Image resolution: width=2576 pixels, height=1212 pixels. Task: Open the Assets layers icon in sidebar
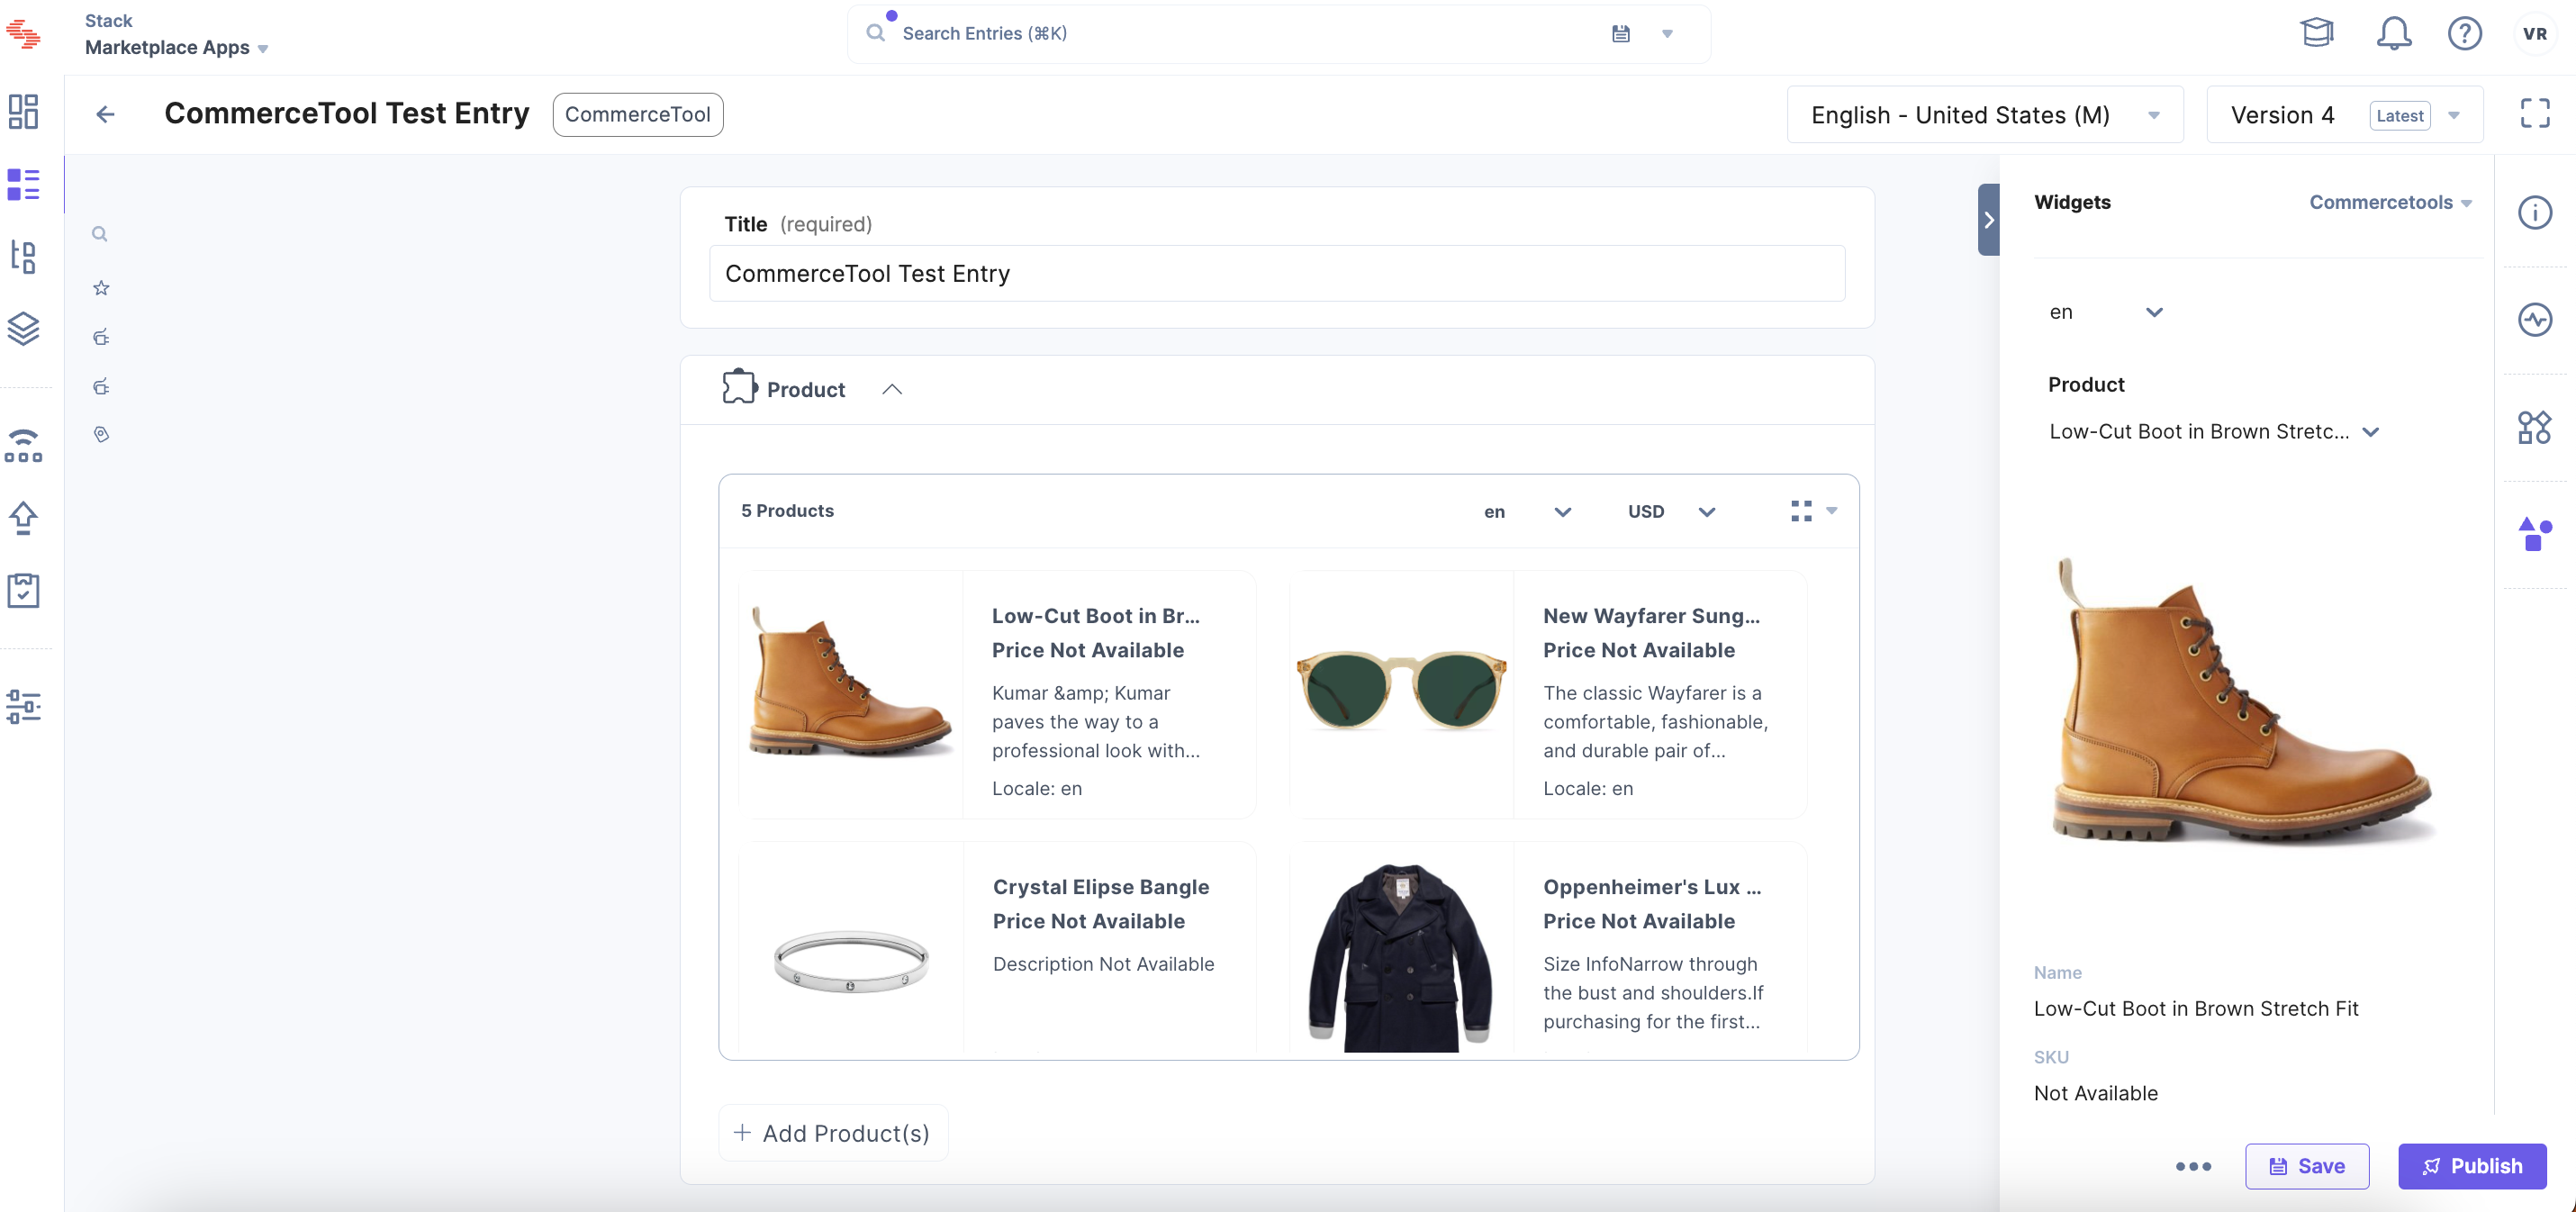(x=23, y=328)
